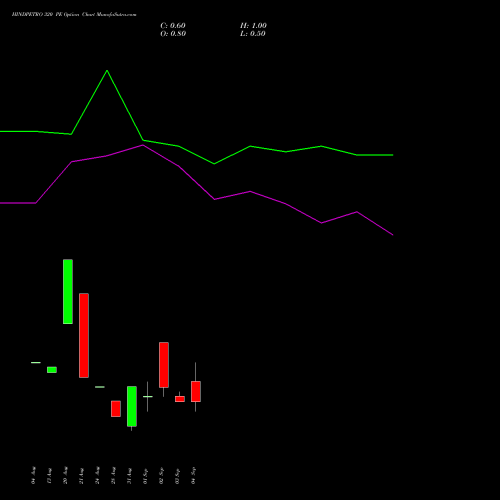Select the open value O: 0.80

tap(173, 34)
